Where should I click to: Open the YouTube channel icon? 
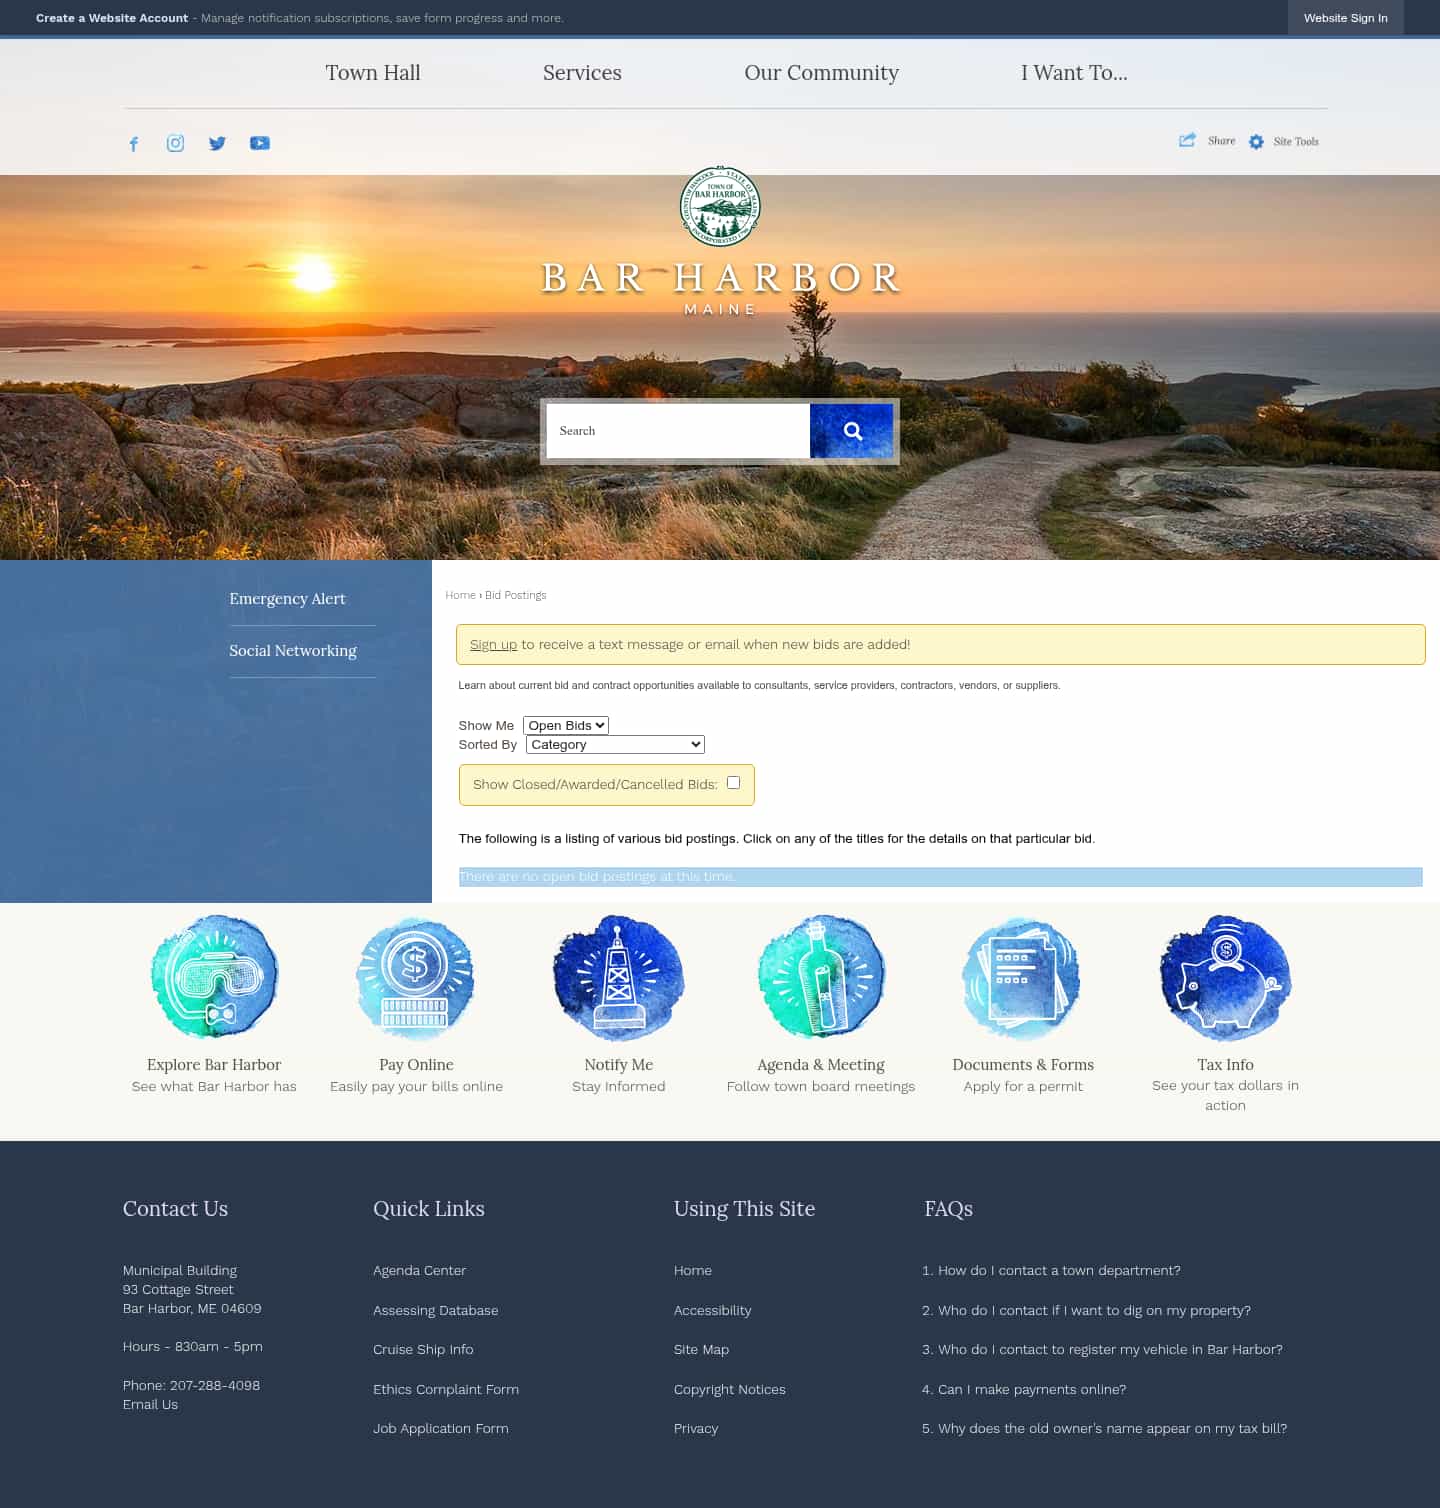click(x=259, y=143)
